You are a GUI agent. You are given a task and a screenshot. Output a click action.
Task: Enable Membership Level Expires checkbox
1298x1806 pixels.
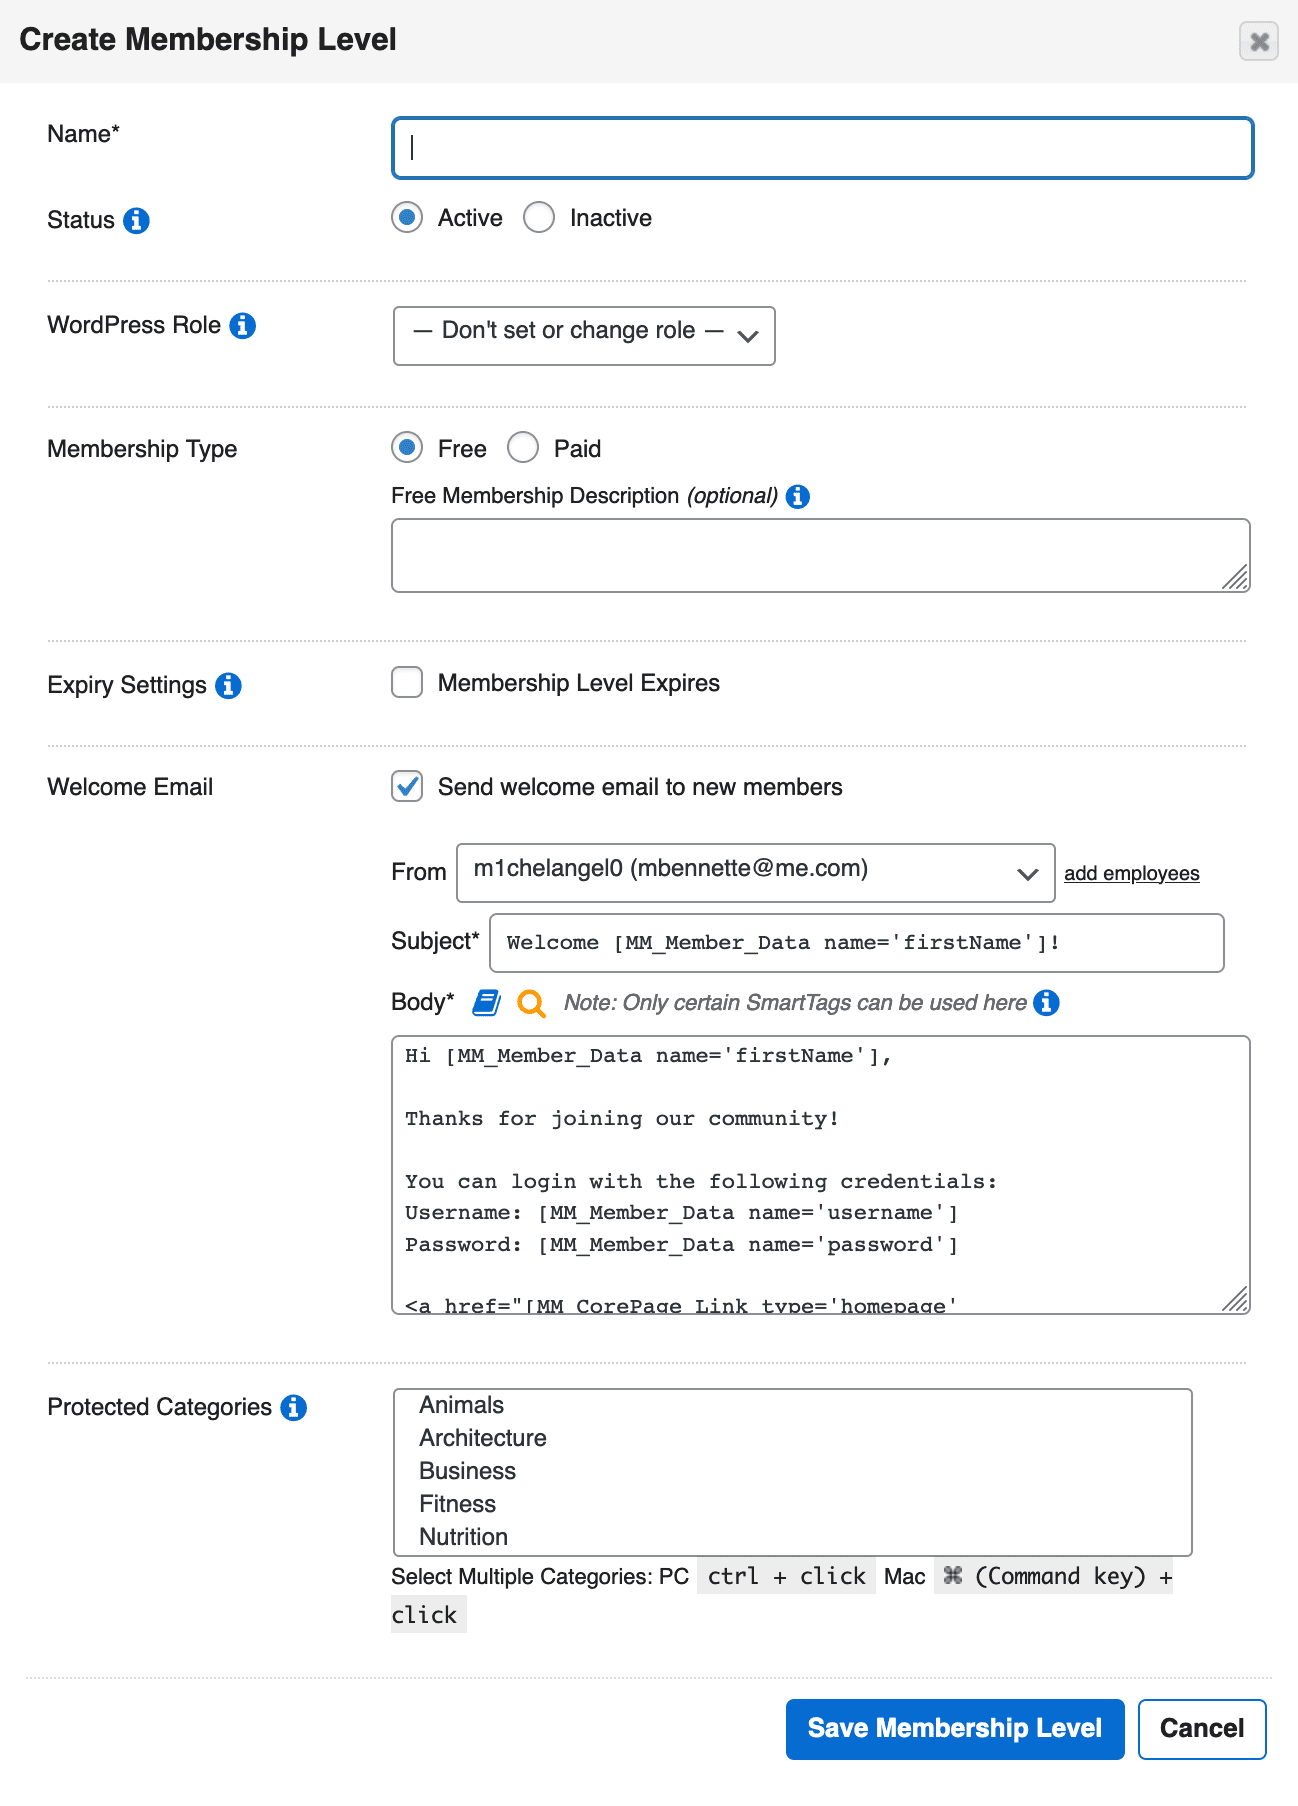click(407, 682)
